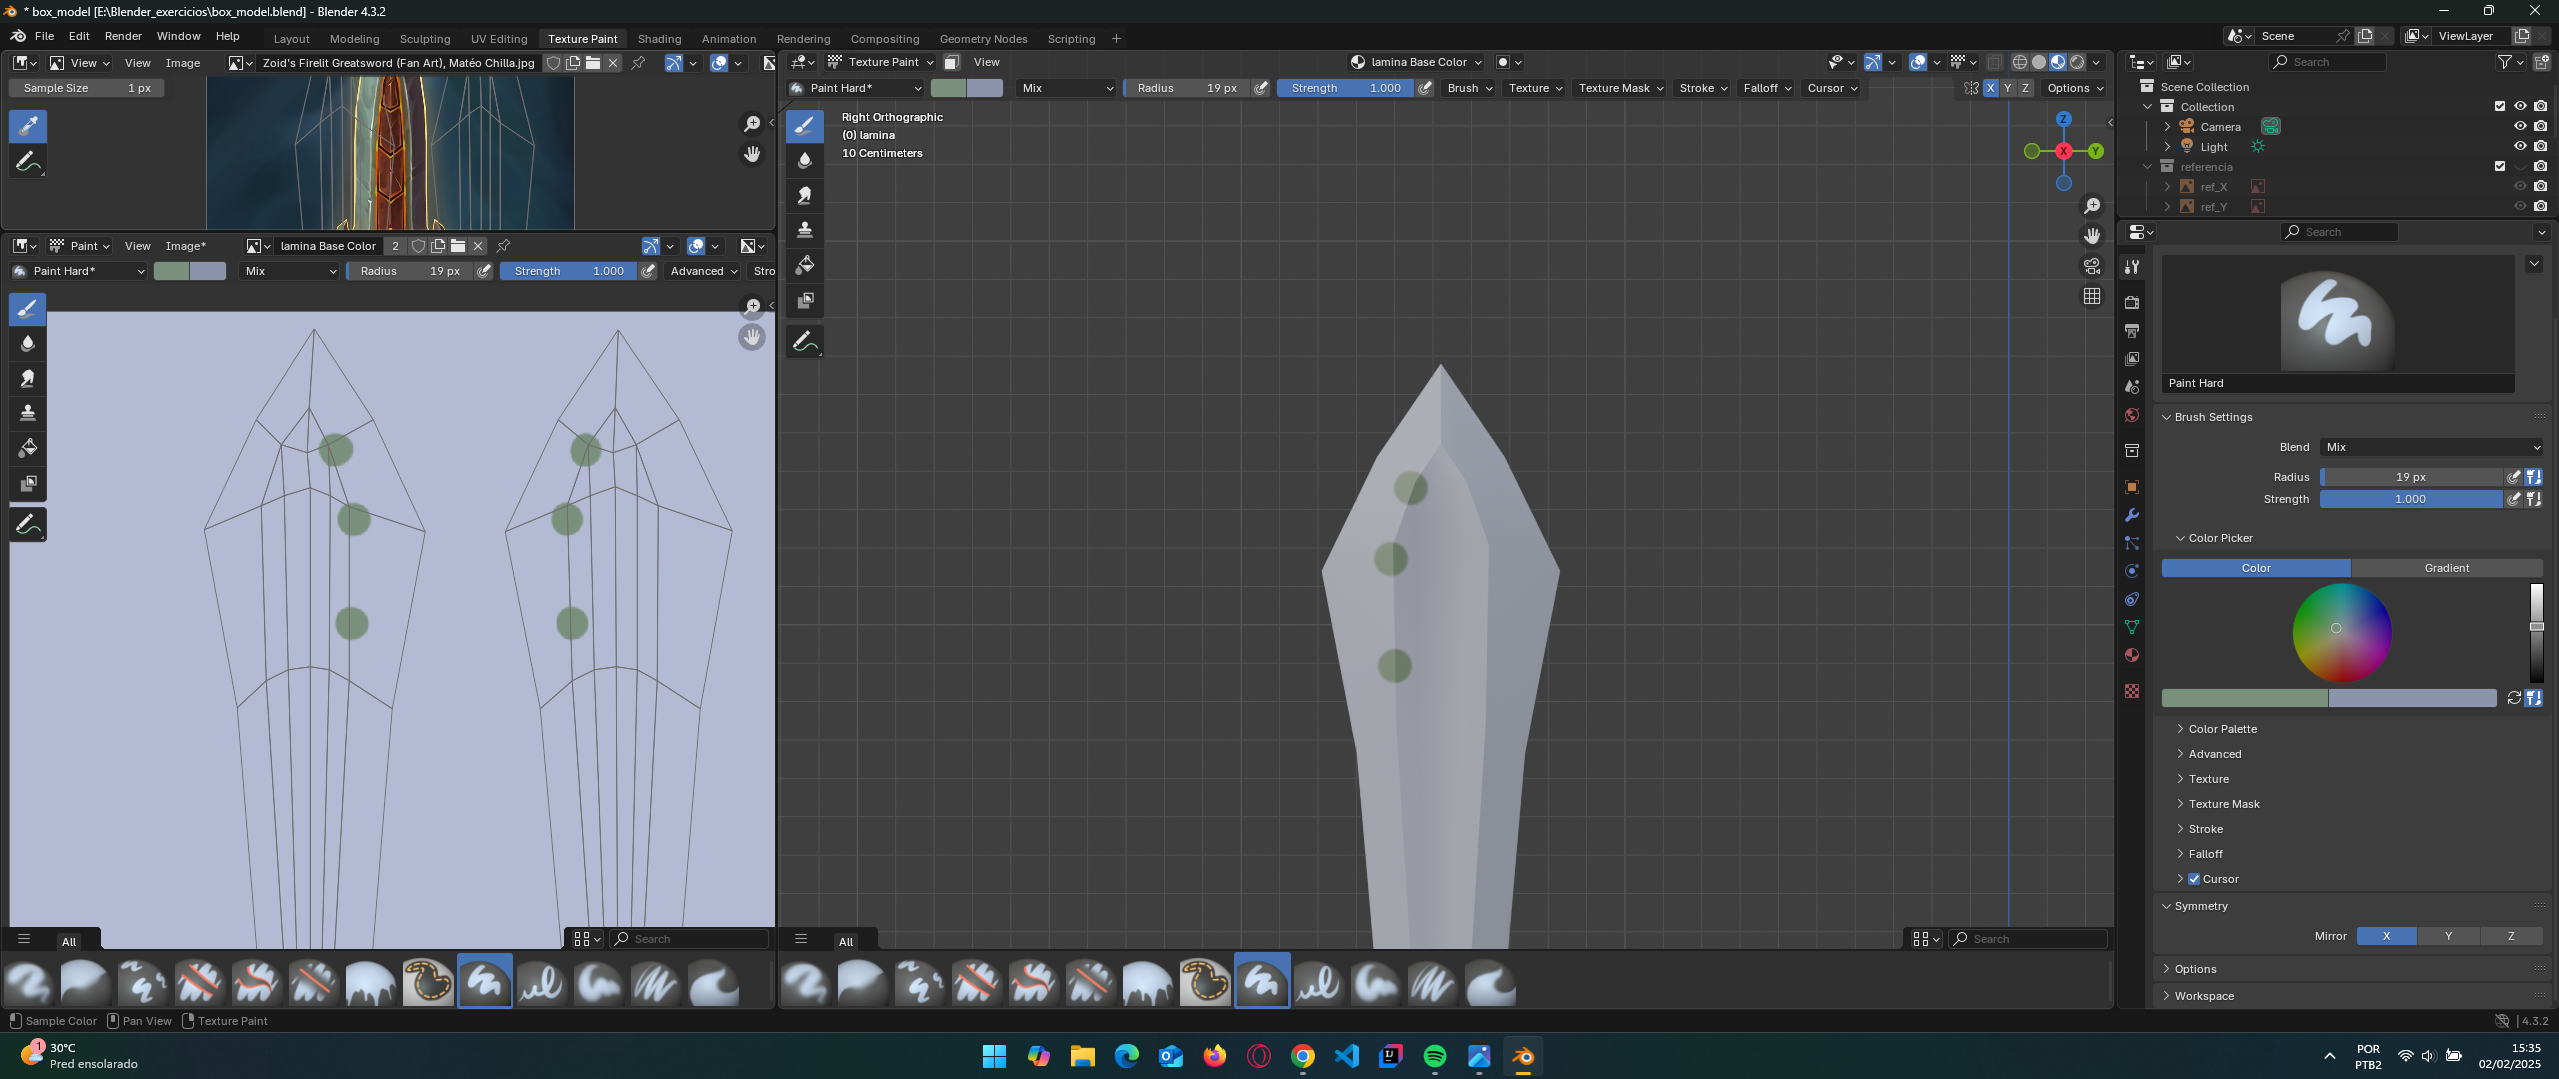Open the Output properties tab

[x=2132, y=330]
